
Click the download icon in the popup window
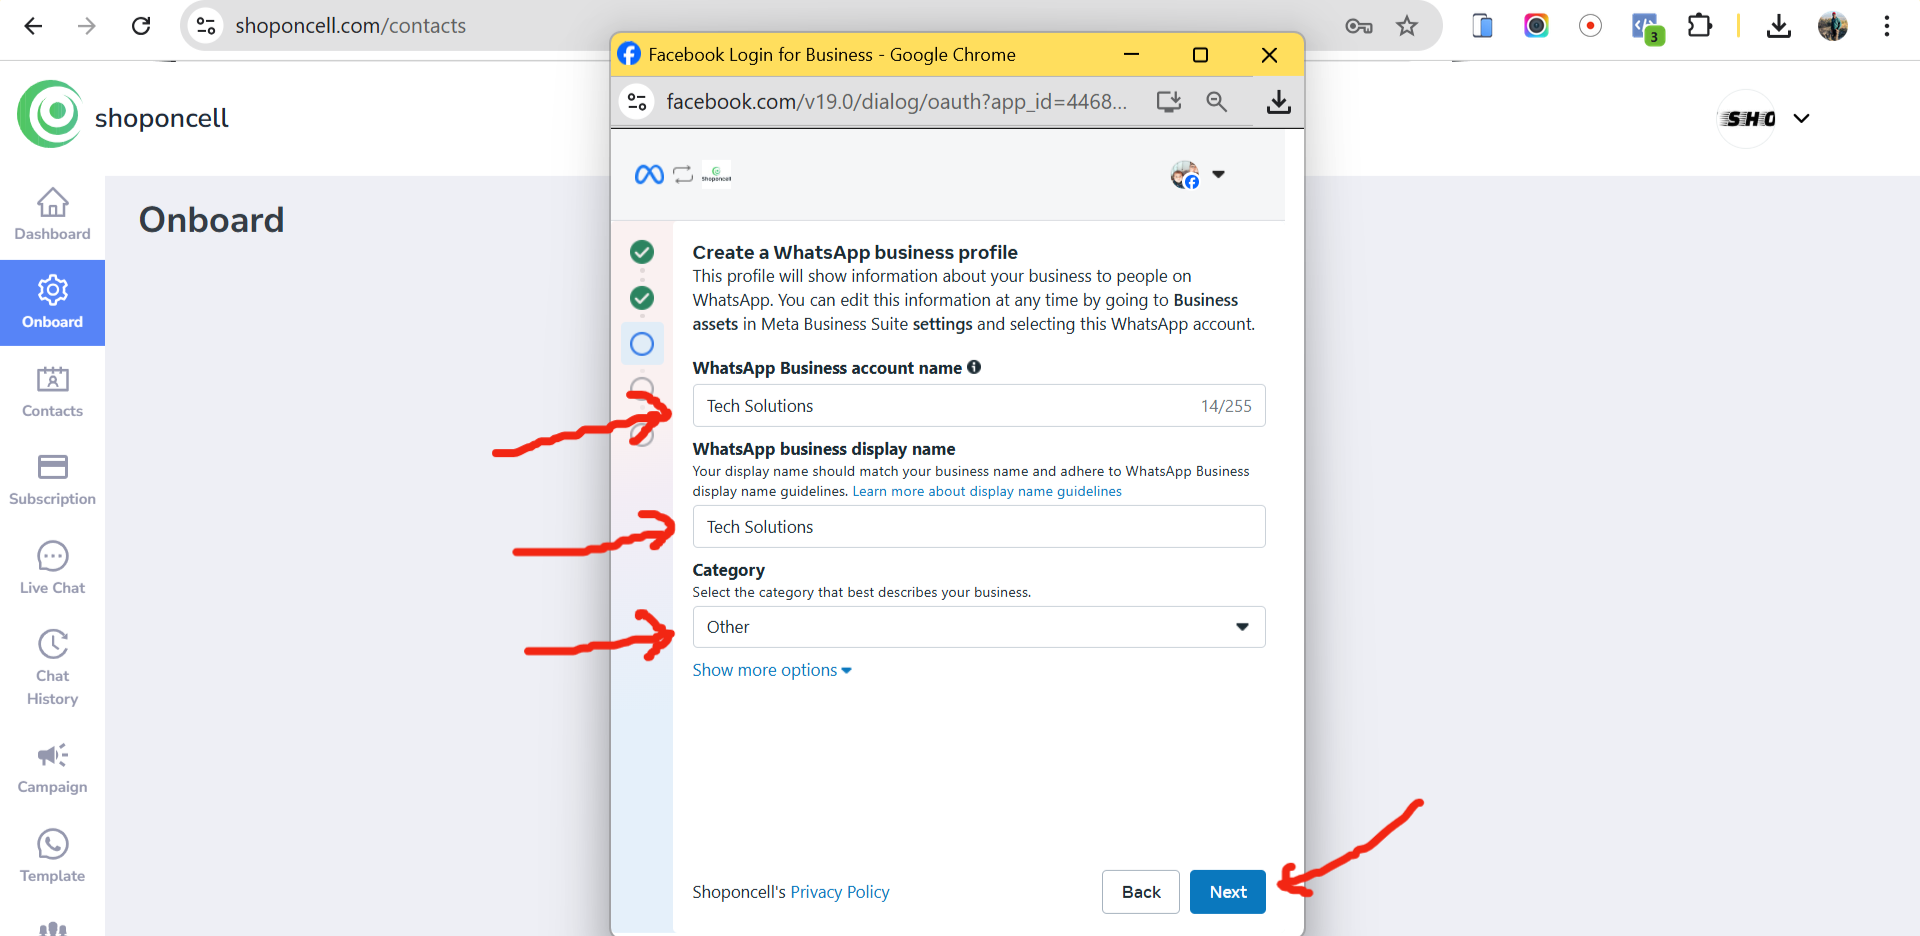coord(1278,101)
